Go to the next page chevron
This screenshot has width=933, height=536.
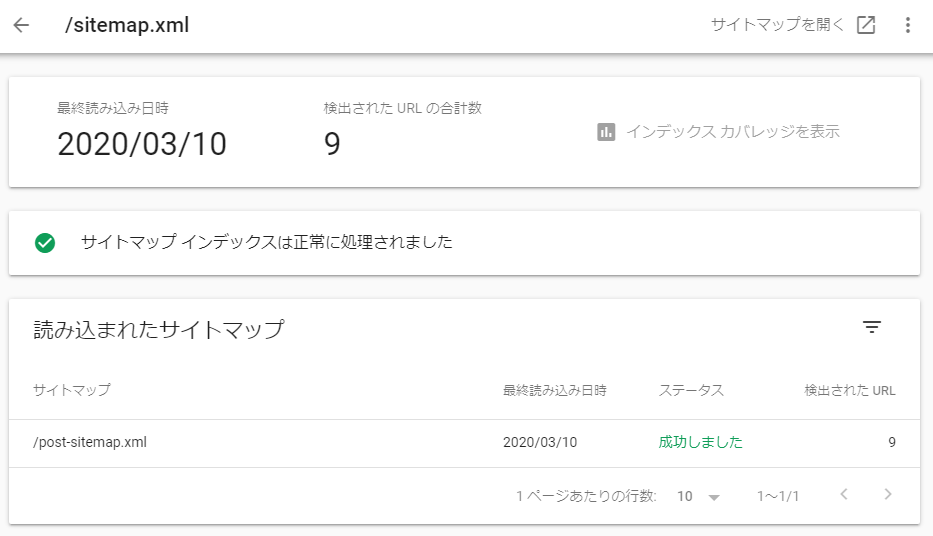tap(888, 494)
